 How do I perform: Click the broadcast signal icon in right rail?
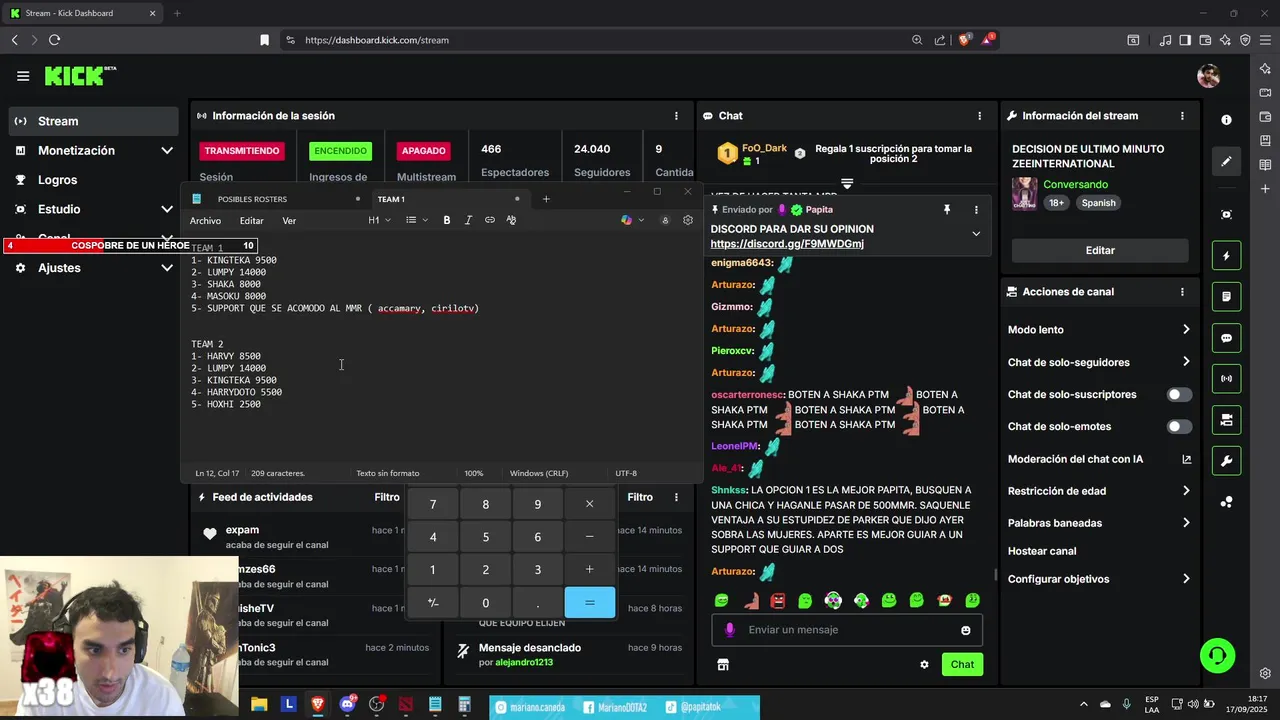coord(1227,379)
